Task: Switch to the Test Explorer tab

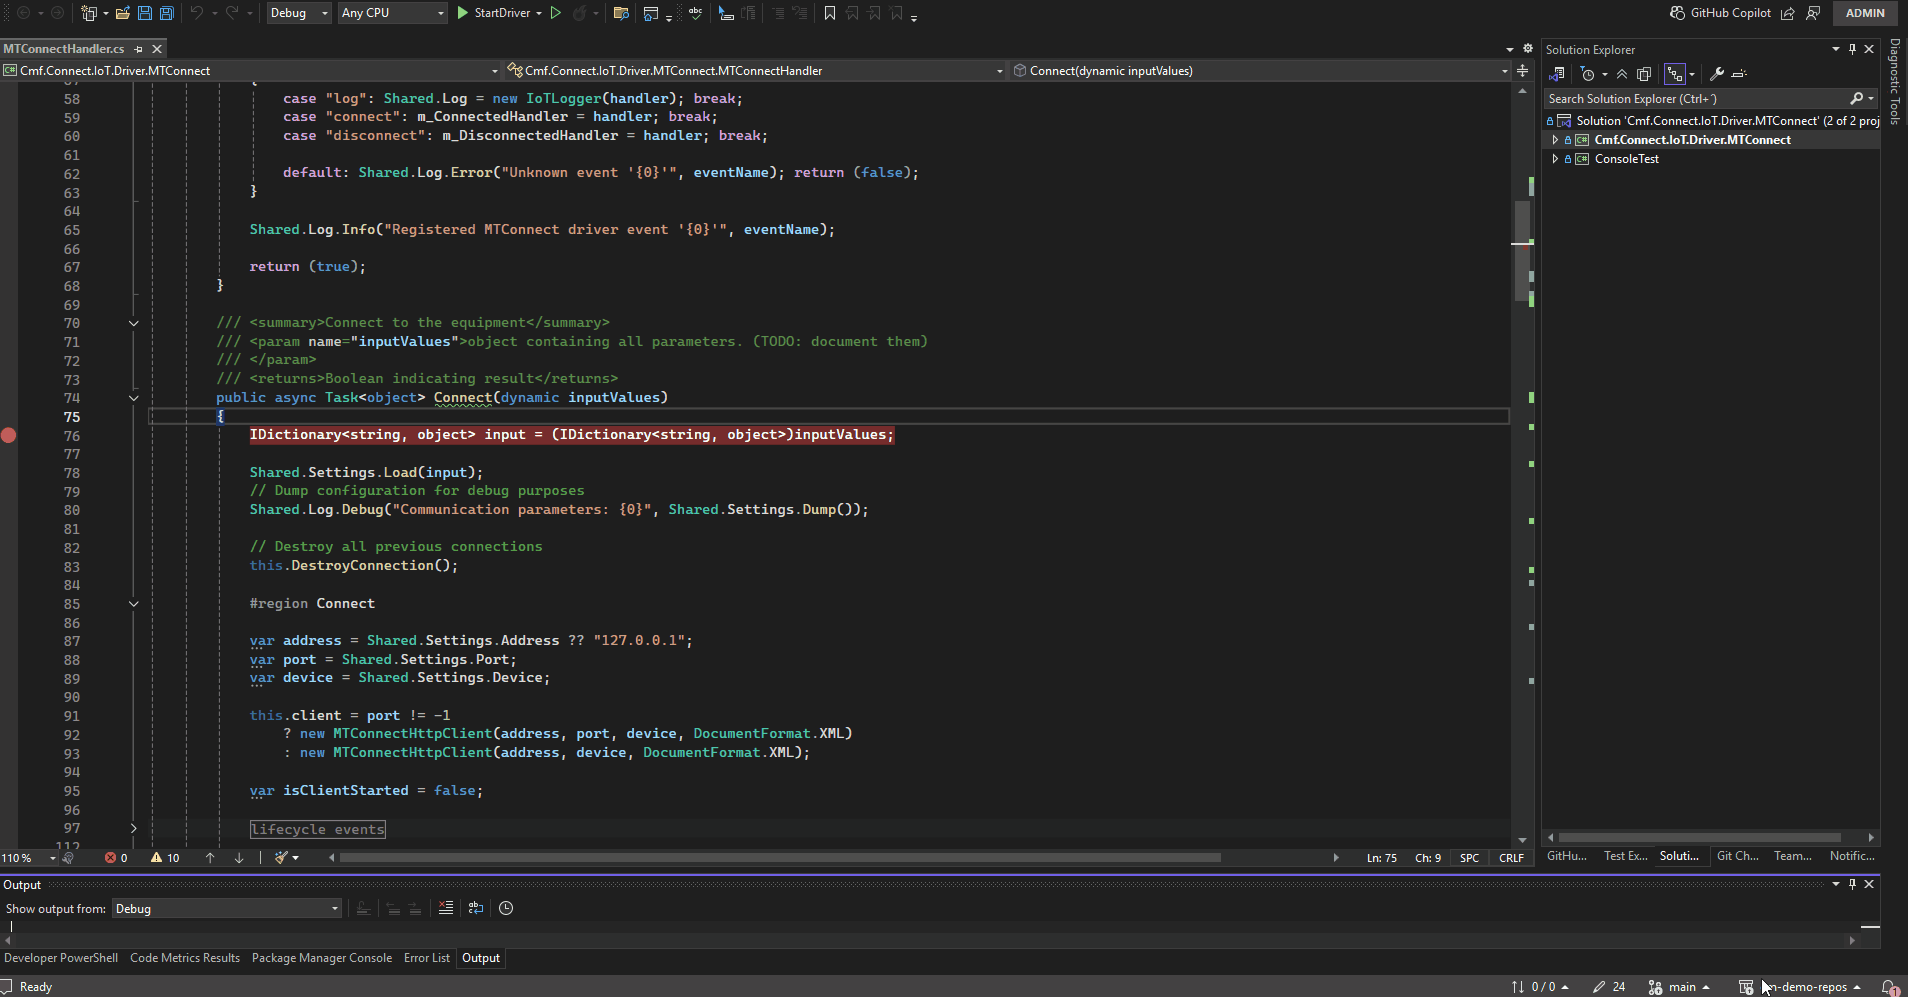Action: tap(1625, 856)
